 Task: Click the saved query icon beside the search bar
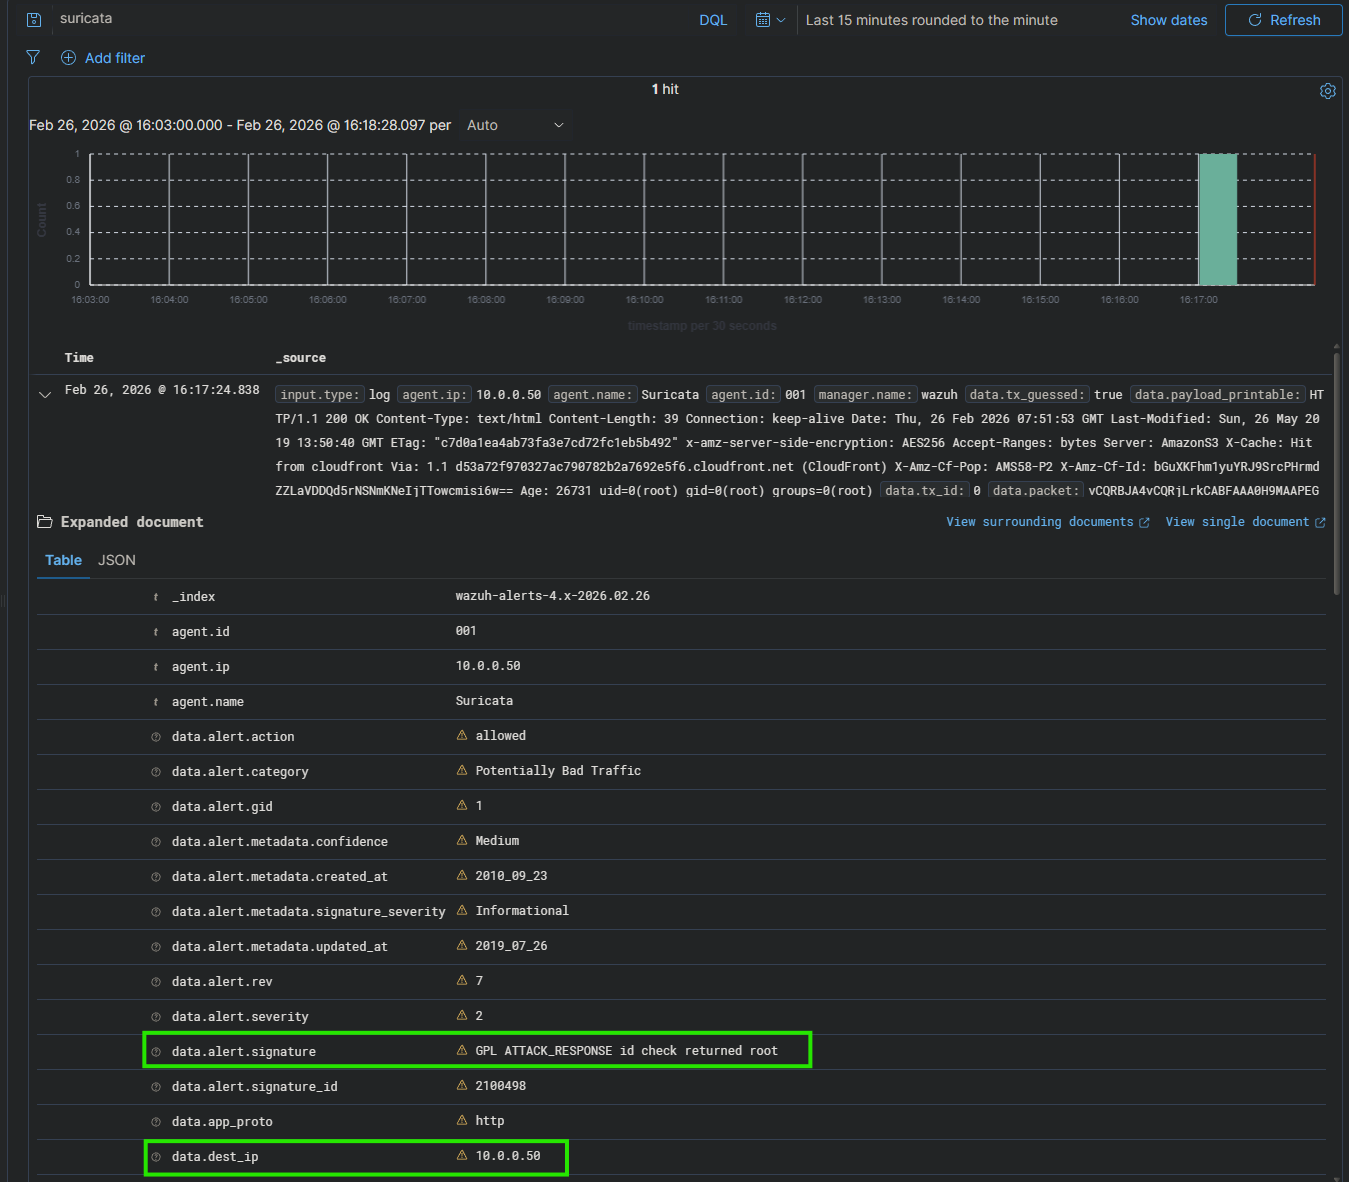(x=33, y=20)
